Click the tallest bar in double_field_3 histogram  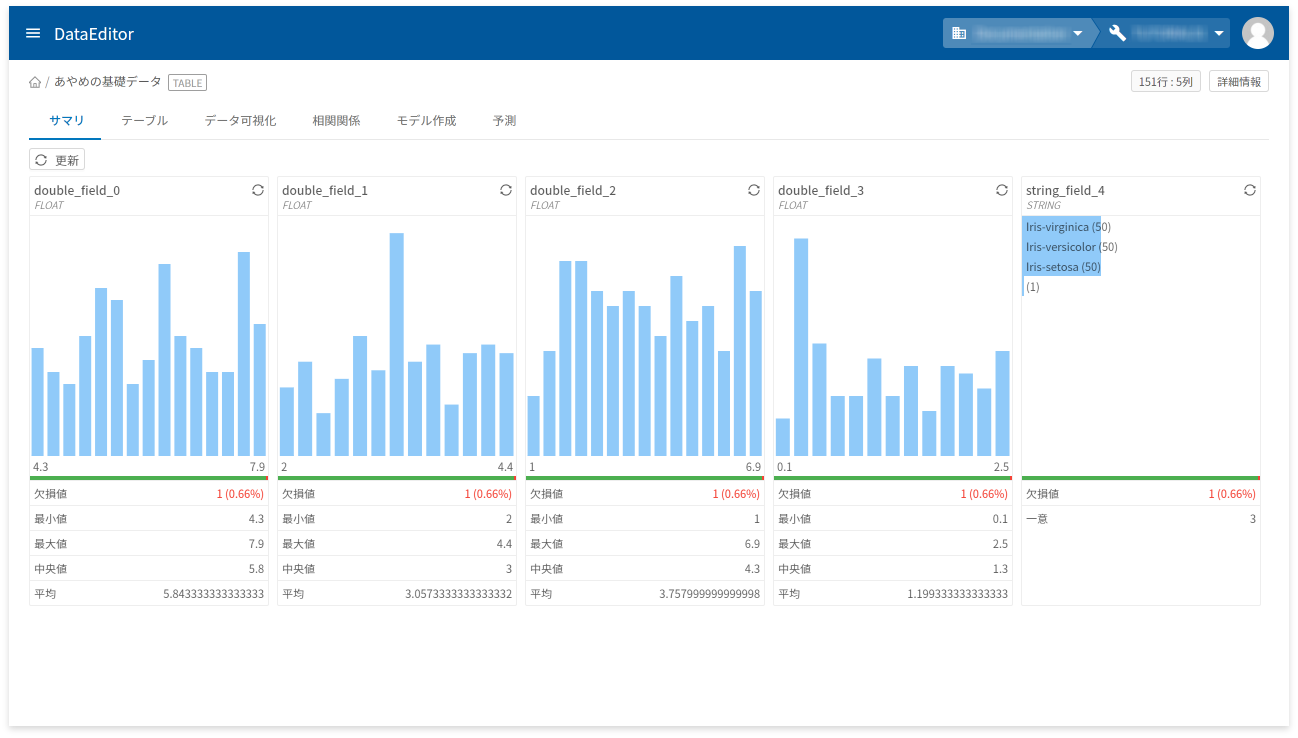[801, 347]
